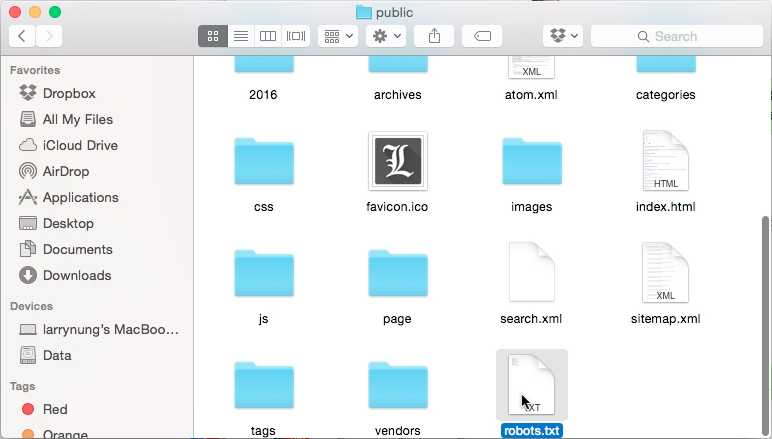This screenshot has width=772, height=439.
Task: Click the search.xml filename label
Action: tap(531, 319)
